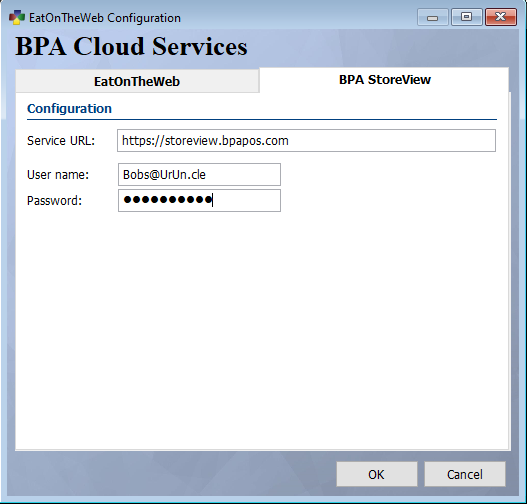Click the BPA Cloud Services heading
This screenshot has height=504, width=527.
tap(131, 46)
